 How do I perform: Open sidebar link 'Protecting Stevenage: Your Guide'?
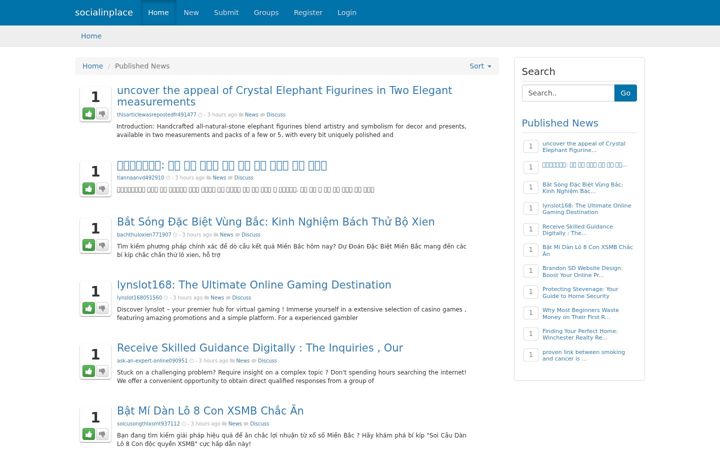pyautogui.click(x=580, y=292)
